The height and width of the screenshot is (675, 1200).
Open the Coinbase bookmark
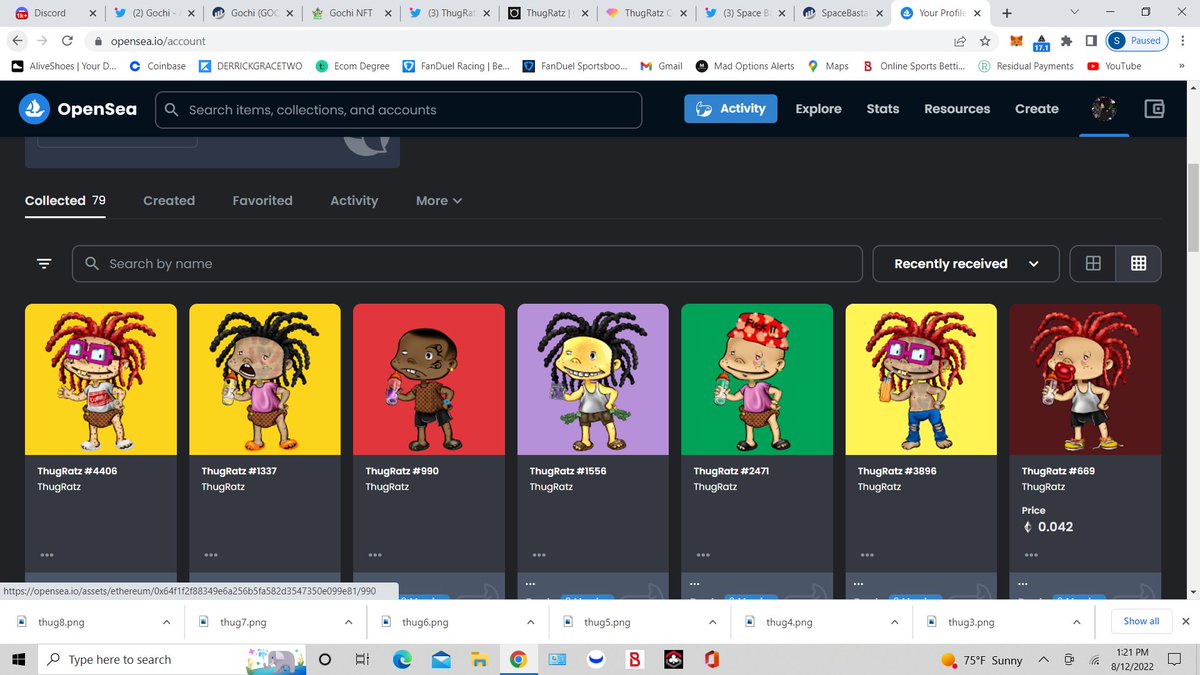click(x=158, y=66)
